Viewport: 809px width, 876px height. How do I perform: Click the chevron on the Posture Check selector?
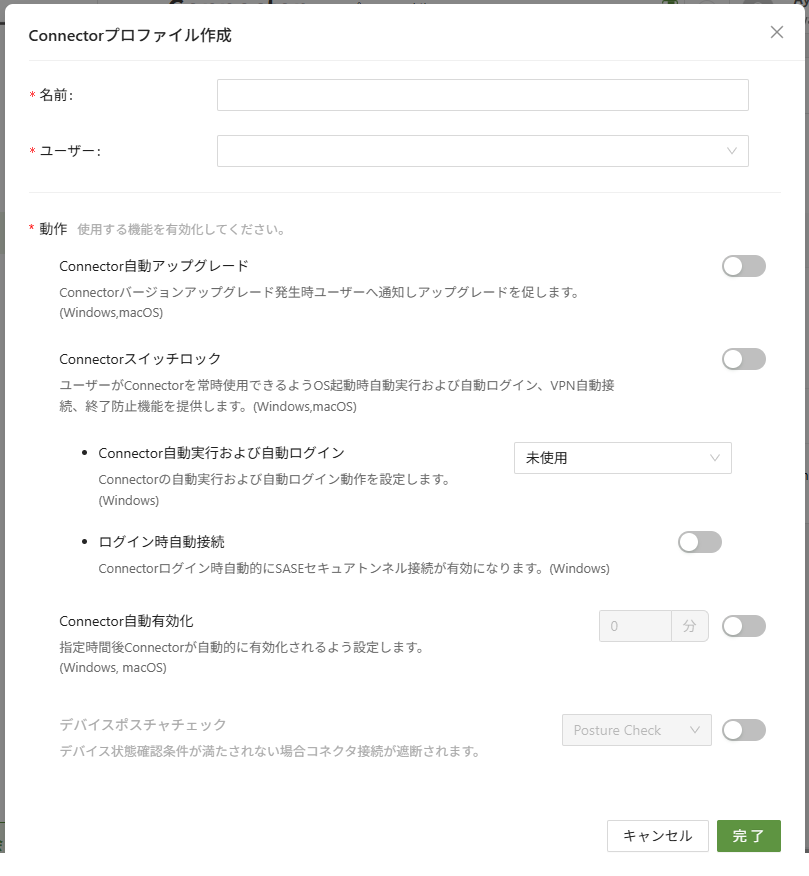[x=695, y=730]
